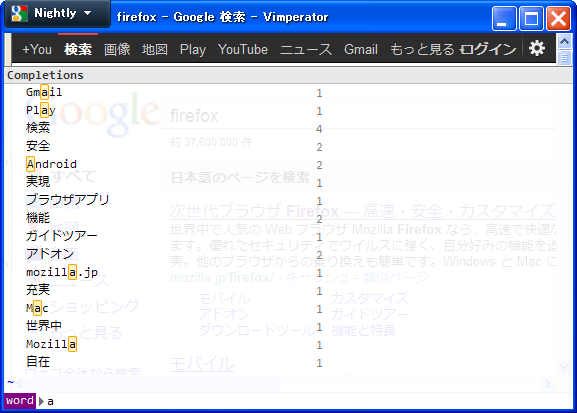Select the mozilla.jp completion row
This screenshot has height=413, width=577.
(x=288, y=272)
